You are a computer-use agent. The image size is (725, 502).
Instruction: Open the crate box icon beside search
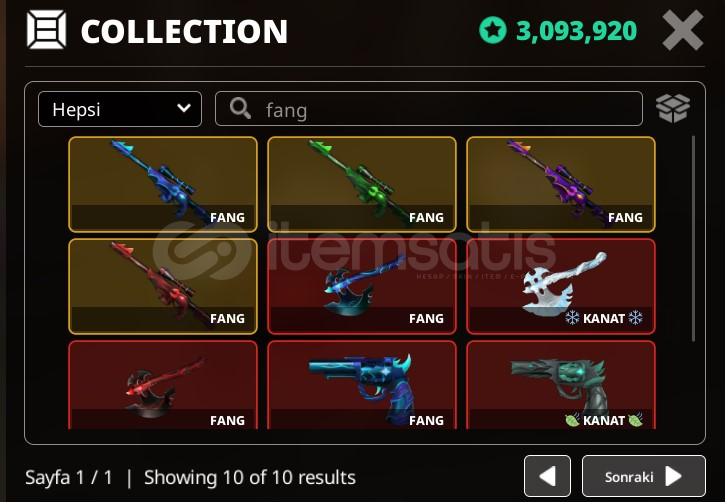click(673, 109)
